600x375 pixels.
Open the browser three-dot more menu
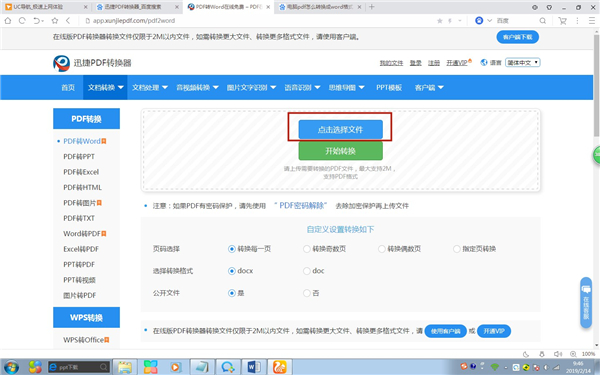[577, 21]
